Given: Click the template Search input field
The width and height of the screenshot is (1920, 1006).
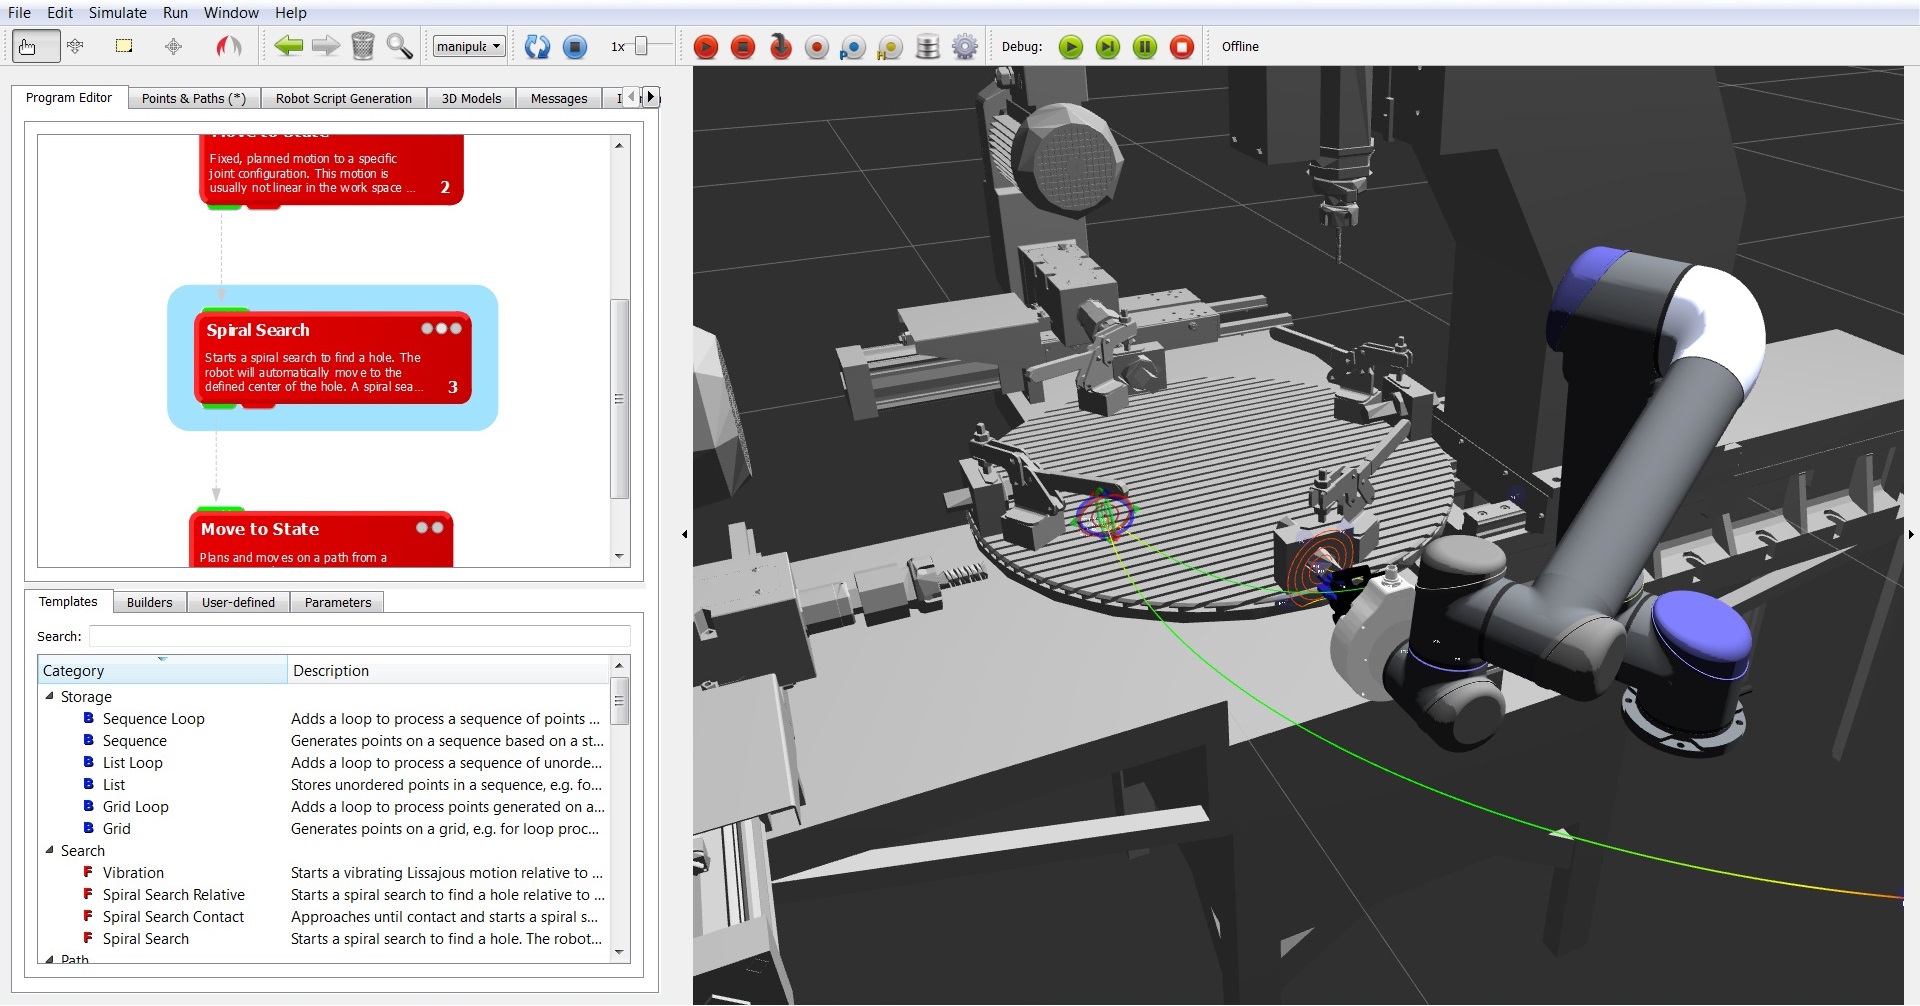Looking at the screenshot, I should click(360, 636).
